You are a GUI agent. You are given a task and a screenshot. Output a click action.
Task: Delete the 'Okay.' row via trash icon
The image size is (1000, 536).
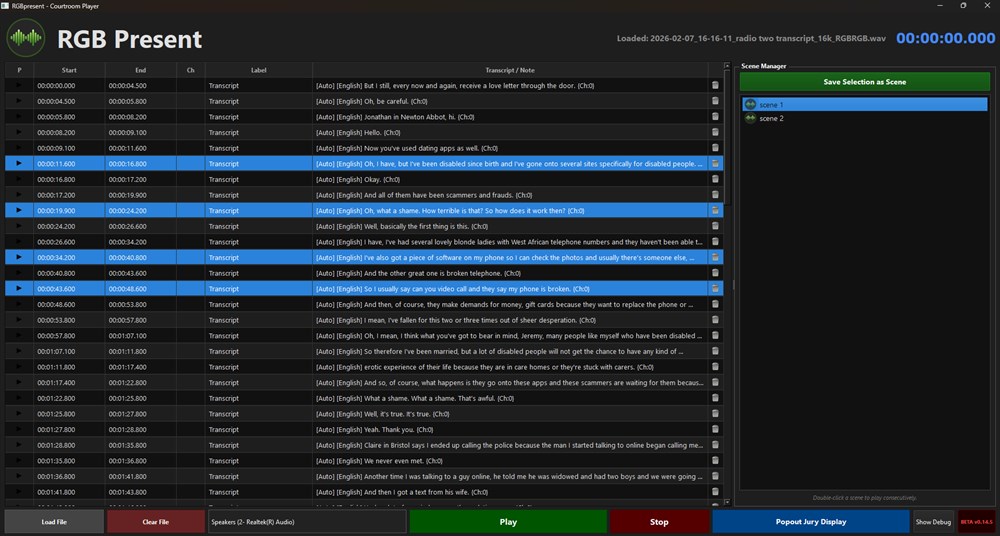coord(715,179)
